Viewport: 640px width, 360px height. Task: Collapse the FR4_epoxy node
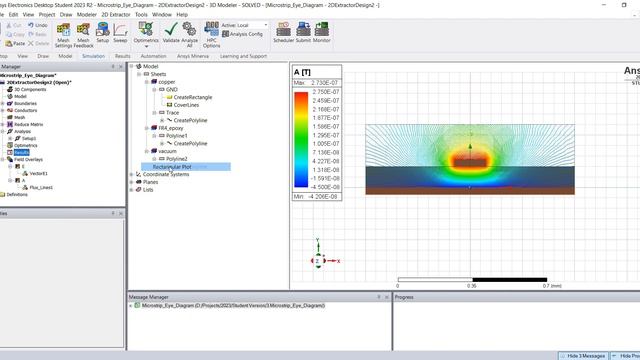pos(147,128)
